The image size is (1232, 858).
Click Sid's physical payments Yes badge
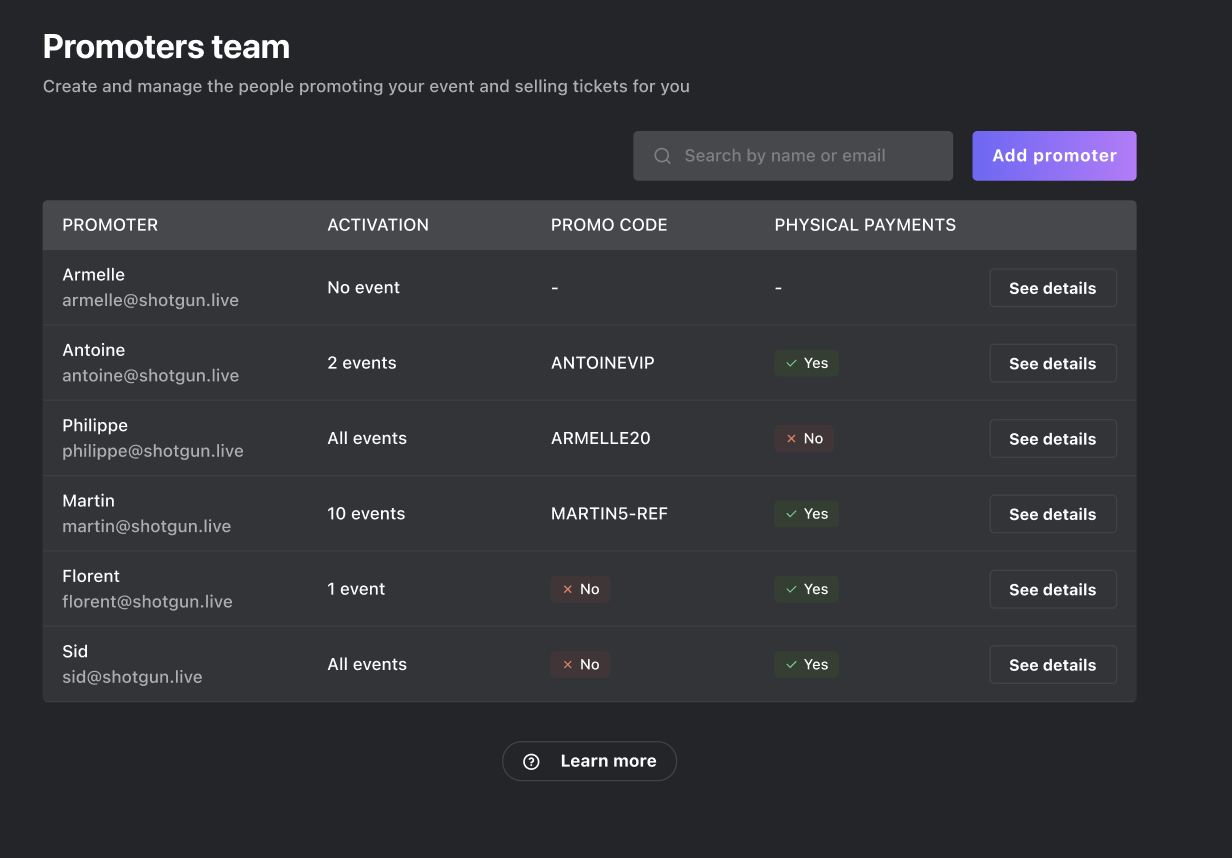pos(806,664)
